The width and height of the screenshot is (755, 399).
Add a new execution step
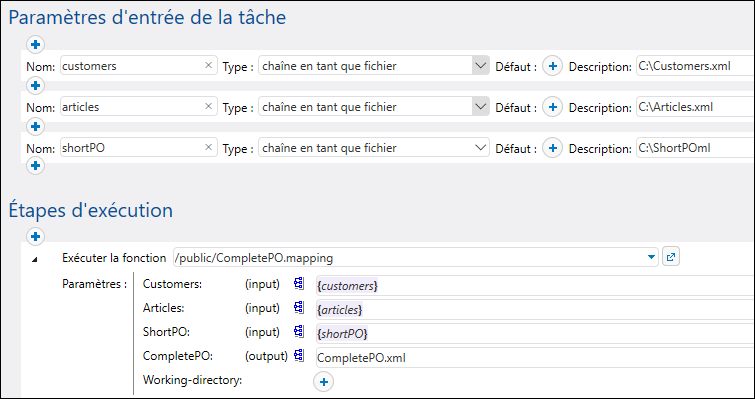[35, 236]
